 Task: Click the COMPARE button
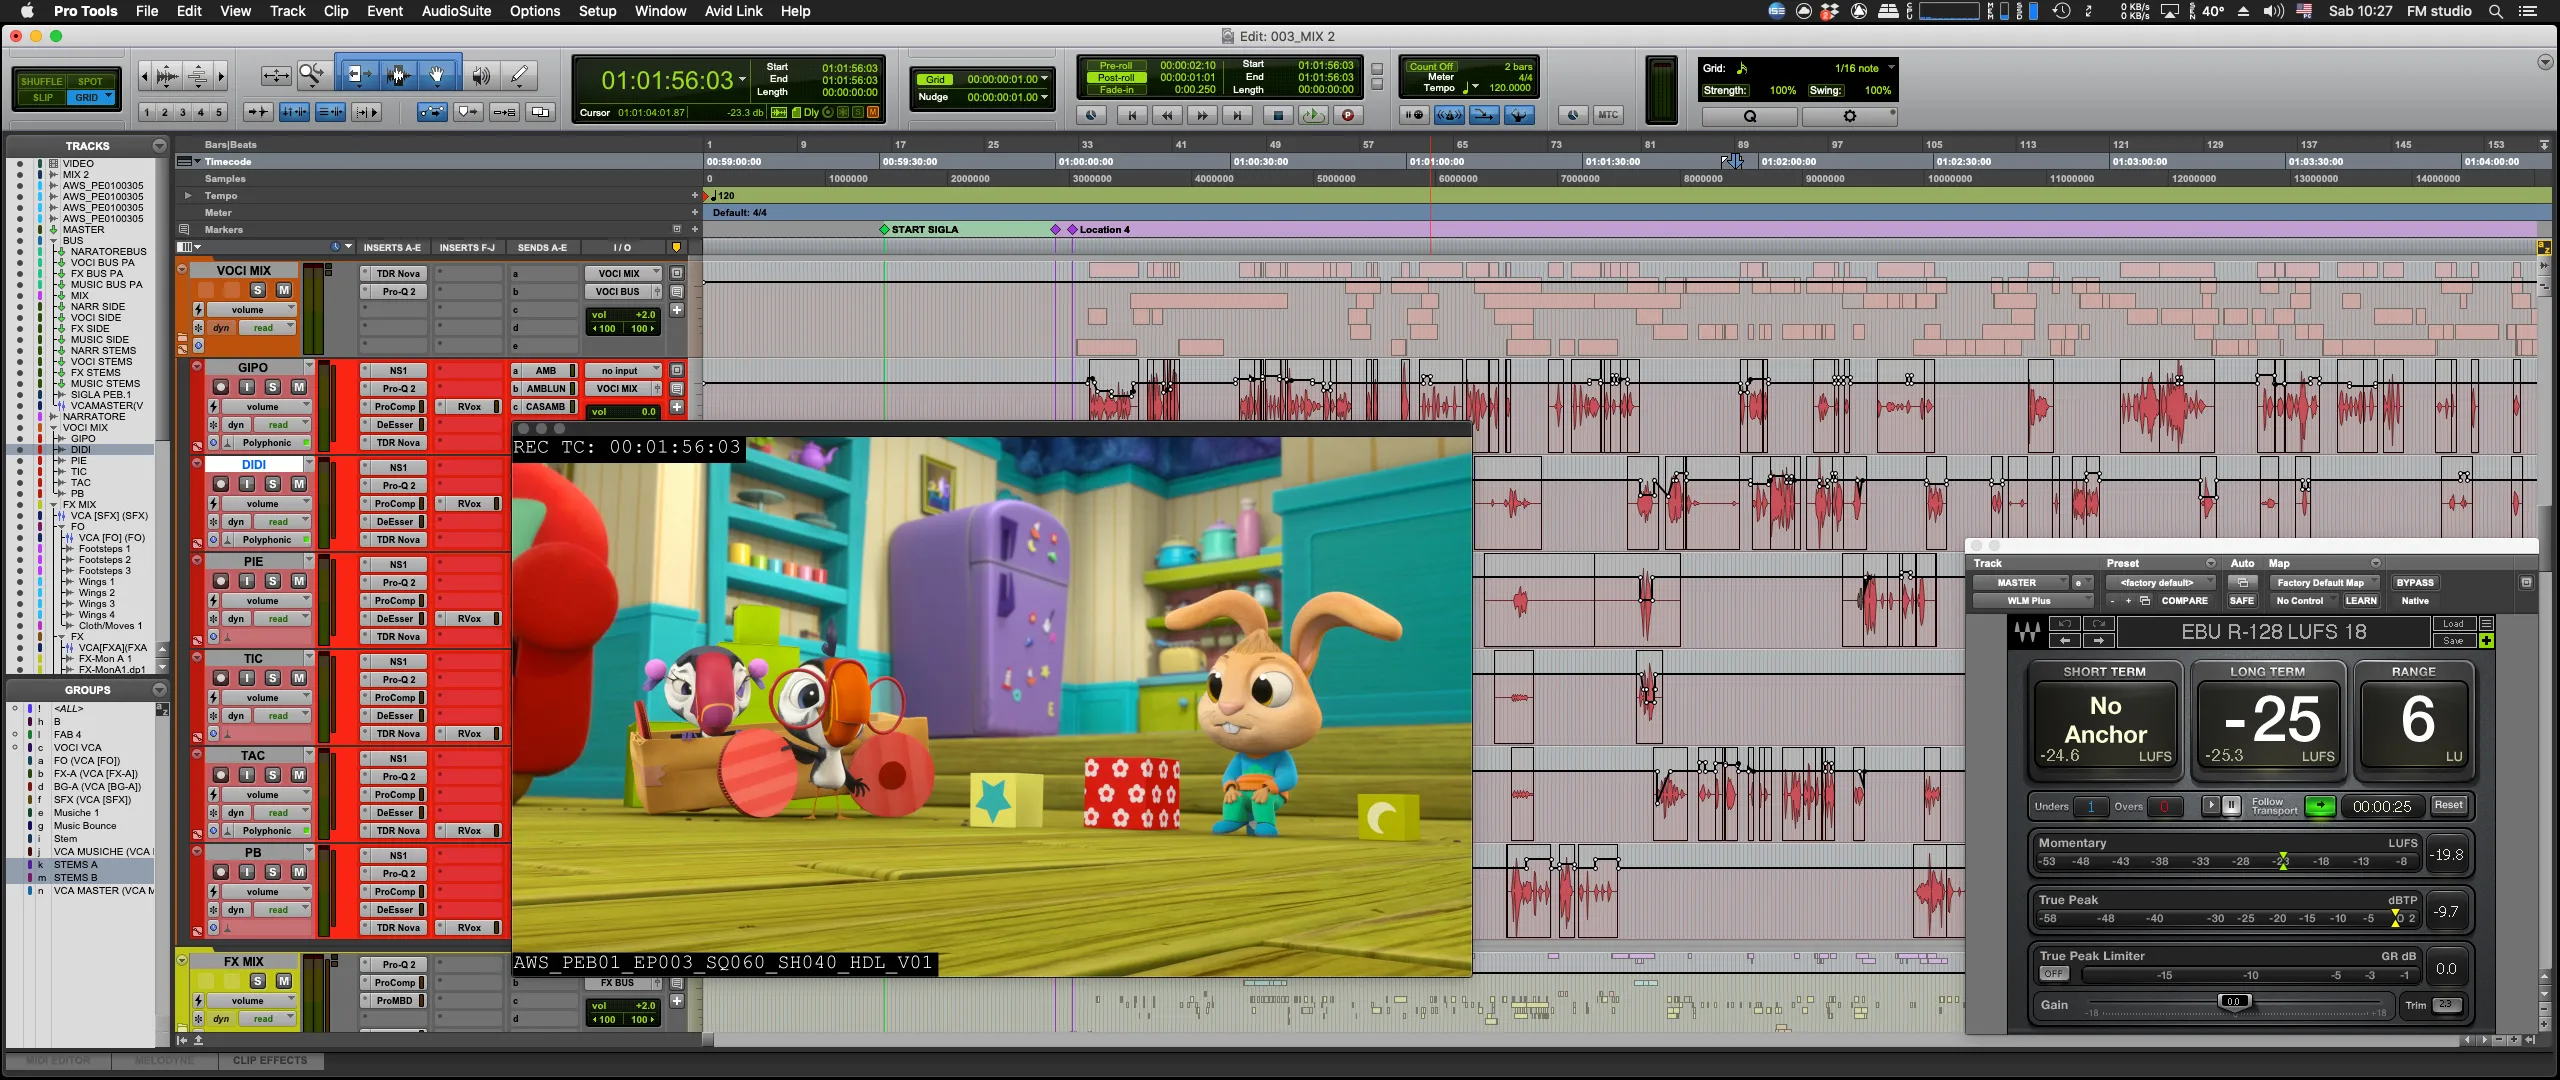[x=2184, y=600]
